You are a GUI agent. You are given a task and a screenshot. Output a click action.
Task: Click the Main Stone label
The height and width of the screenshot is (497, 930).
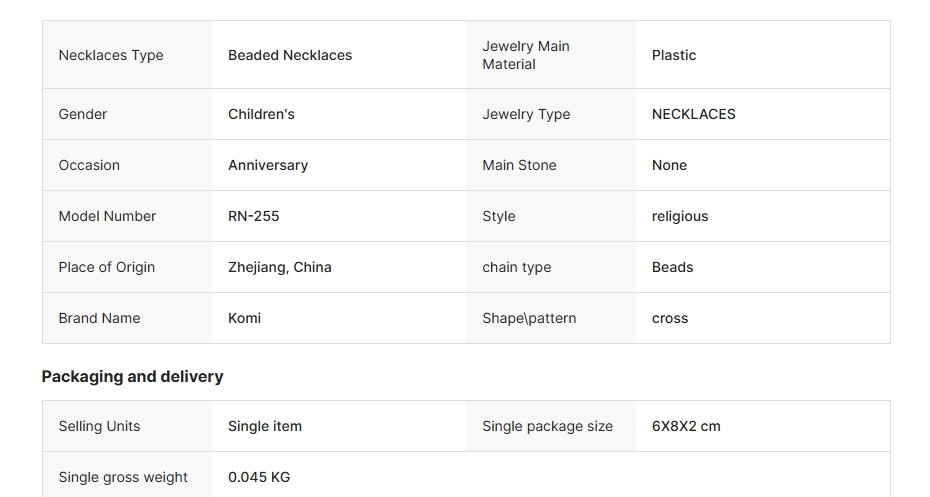pos(519,165)
